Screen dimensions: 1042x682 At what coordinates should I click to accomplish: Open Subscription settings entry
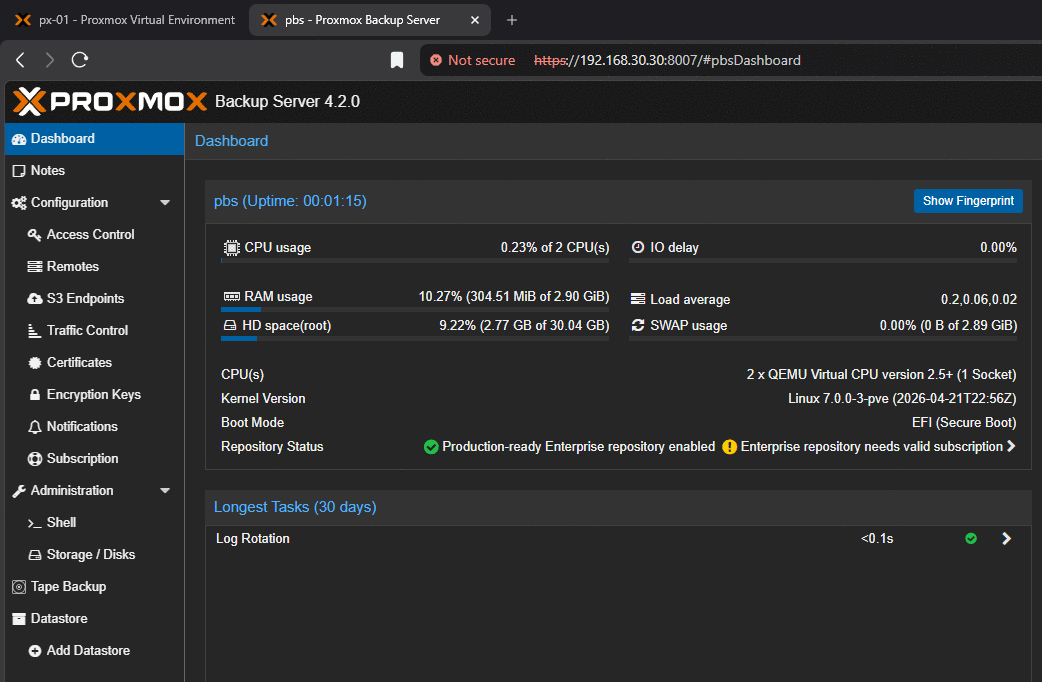(x=94, y=459)
